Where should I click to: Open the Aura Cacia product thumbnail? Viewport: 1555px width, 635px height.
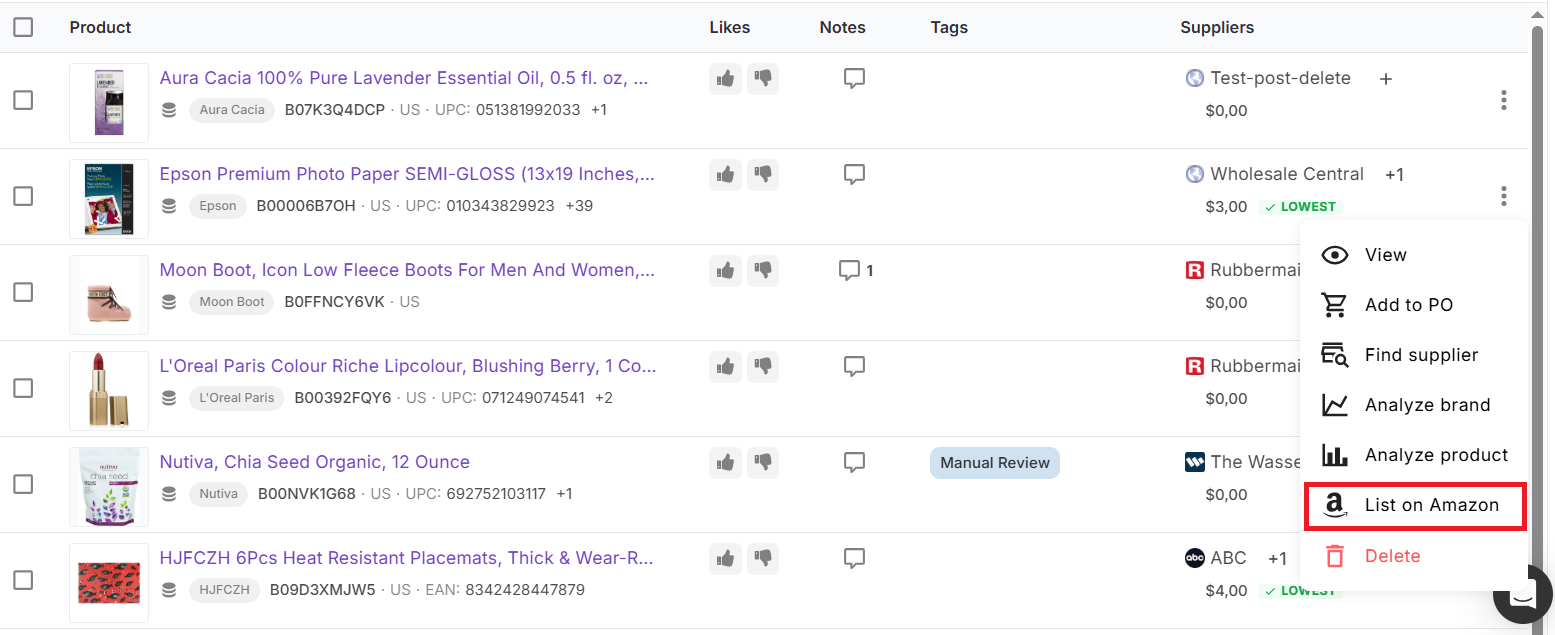pyautogui.click(x=109, y=103)
